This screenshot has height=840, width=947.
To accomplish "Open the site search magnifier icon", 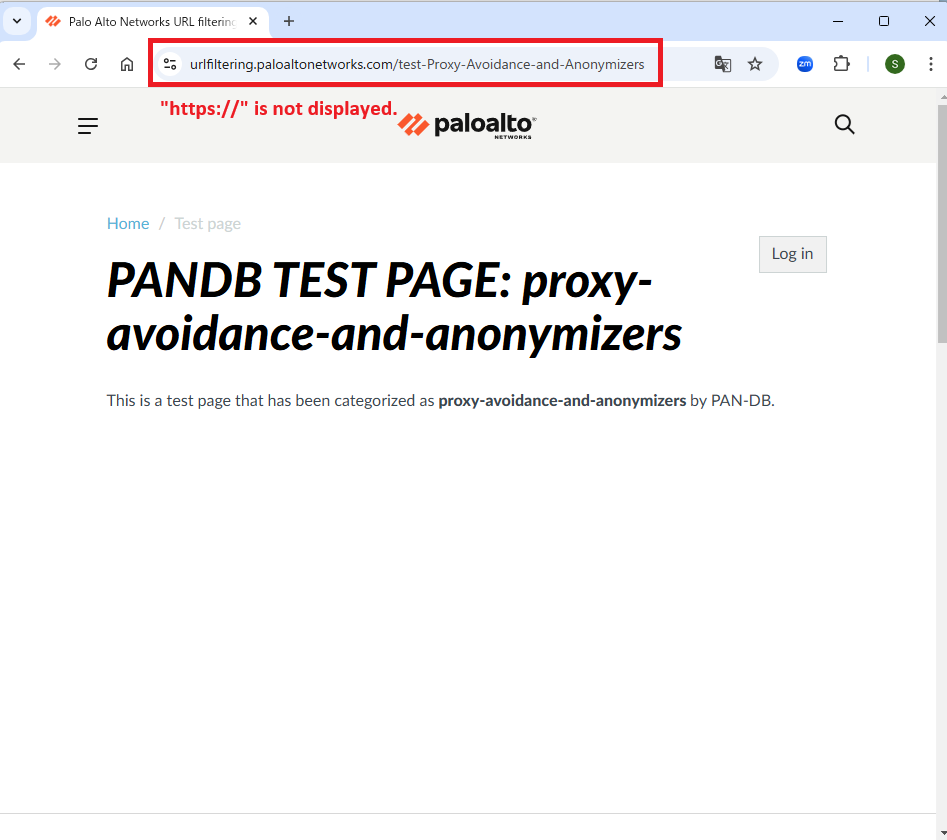I will tap(844, 124).
